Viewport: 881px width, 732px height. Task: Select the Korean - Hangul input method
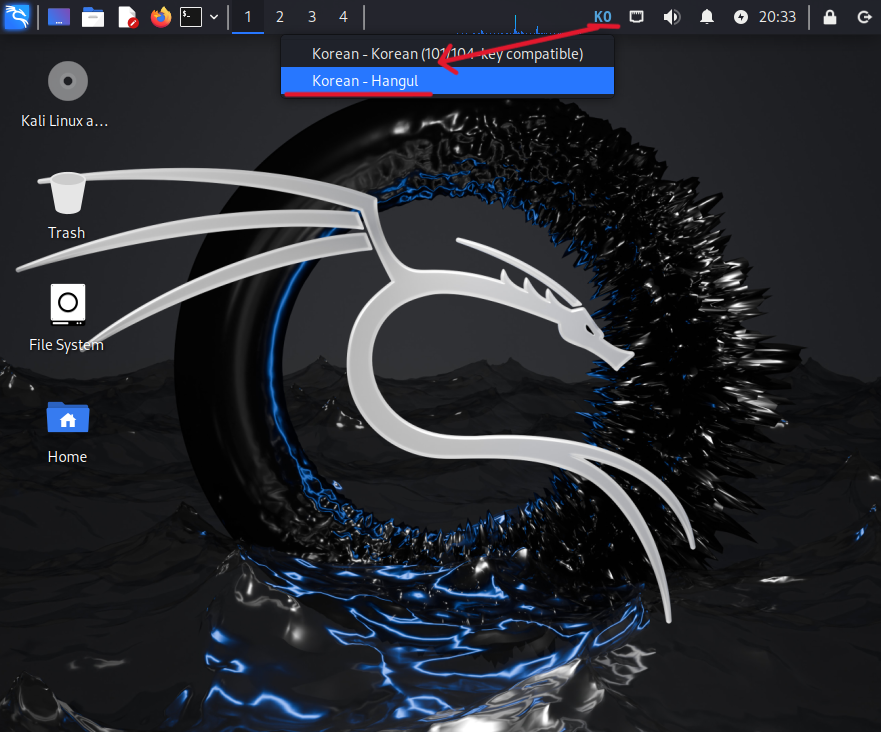pos(447,81)
